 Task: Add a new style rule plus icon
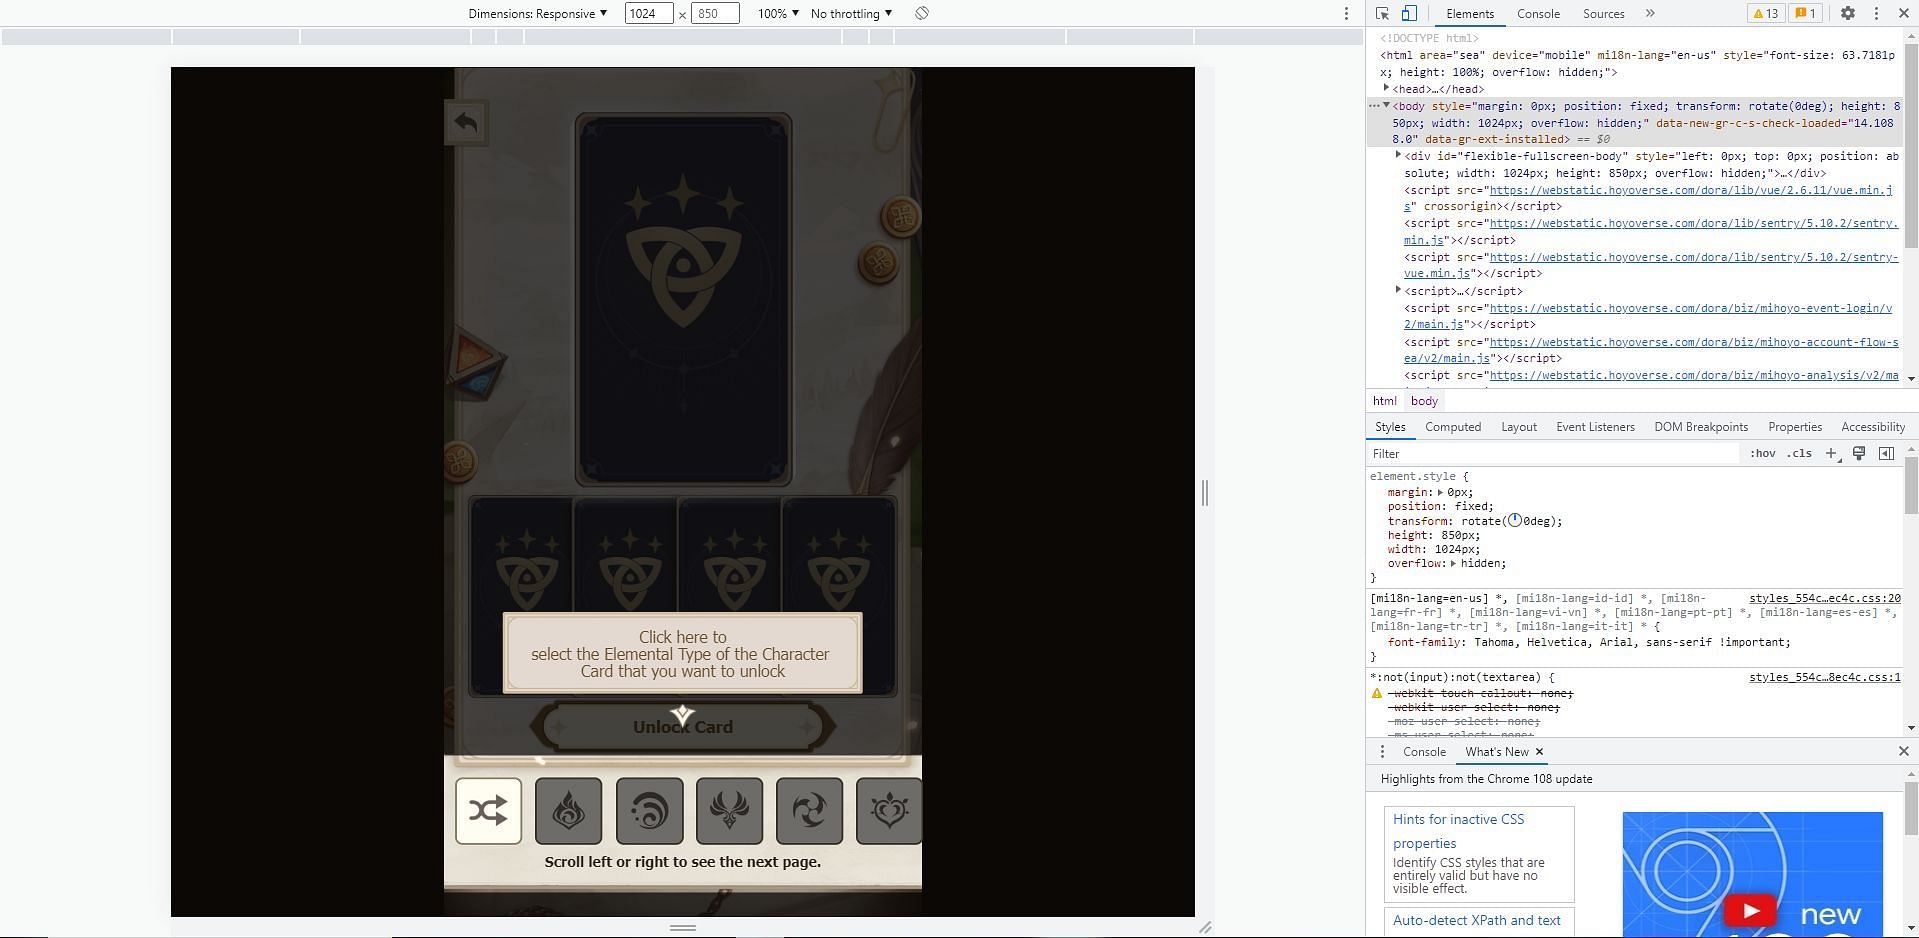[1831, 454]
